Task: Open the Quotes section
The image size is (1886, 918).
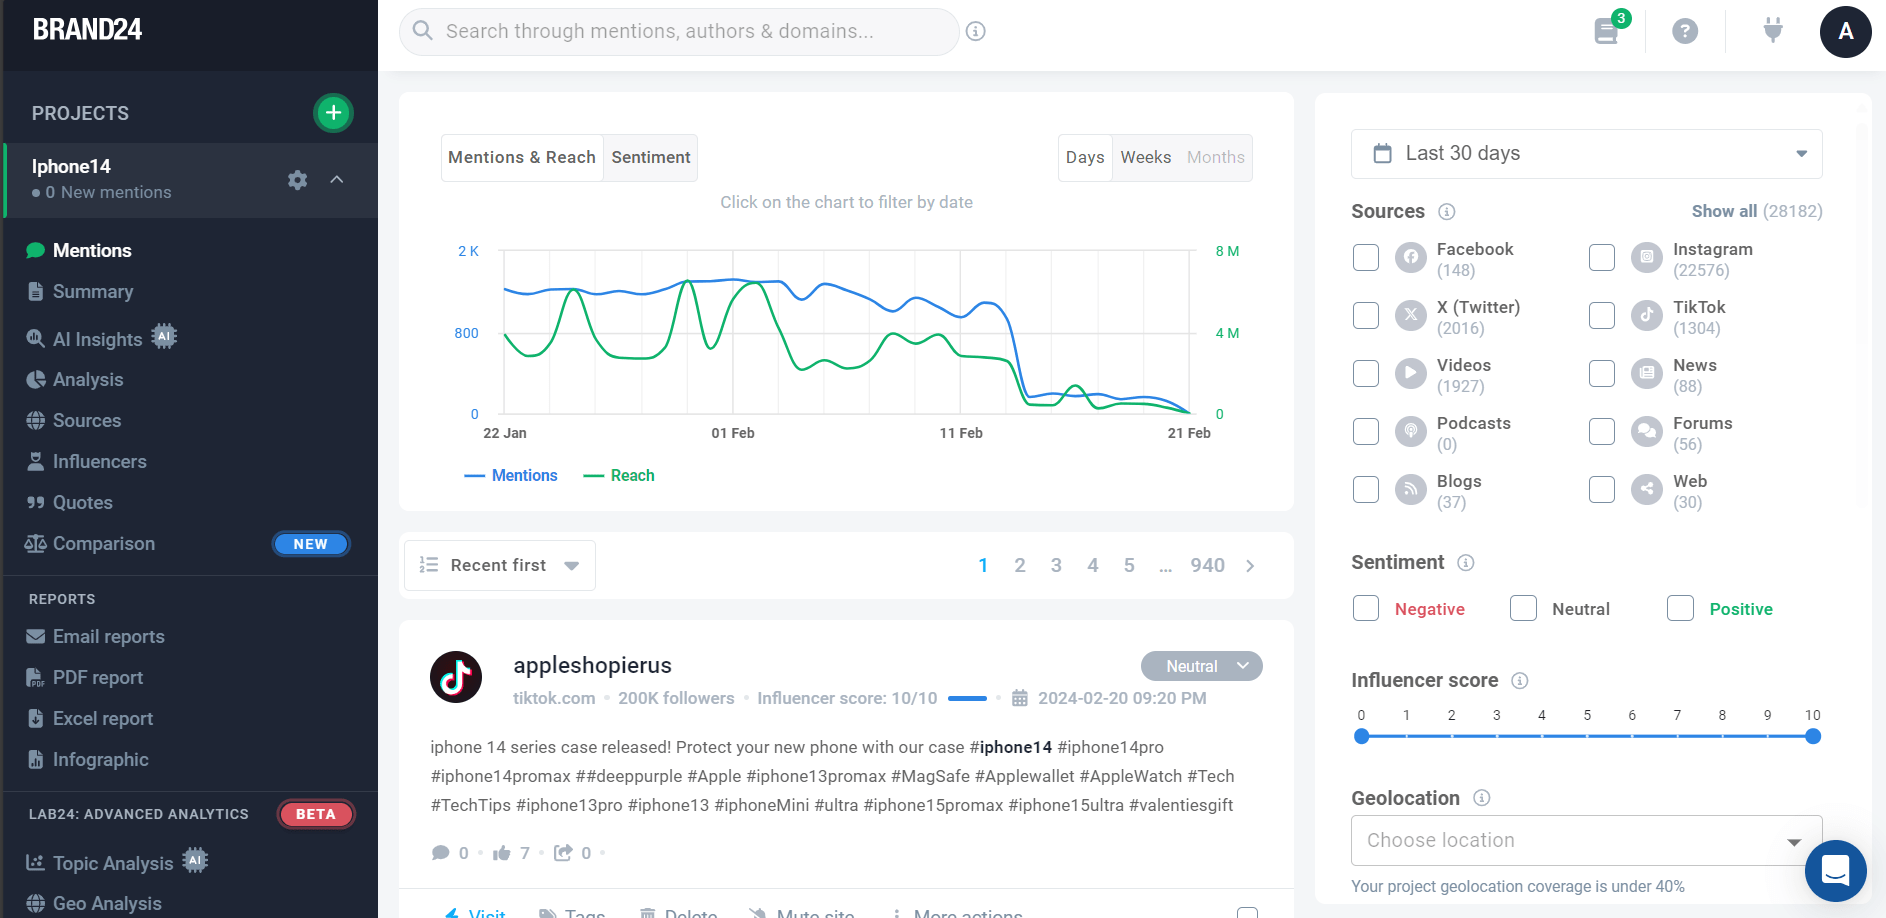Action: [81, 502]
